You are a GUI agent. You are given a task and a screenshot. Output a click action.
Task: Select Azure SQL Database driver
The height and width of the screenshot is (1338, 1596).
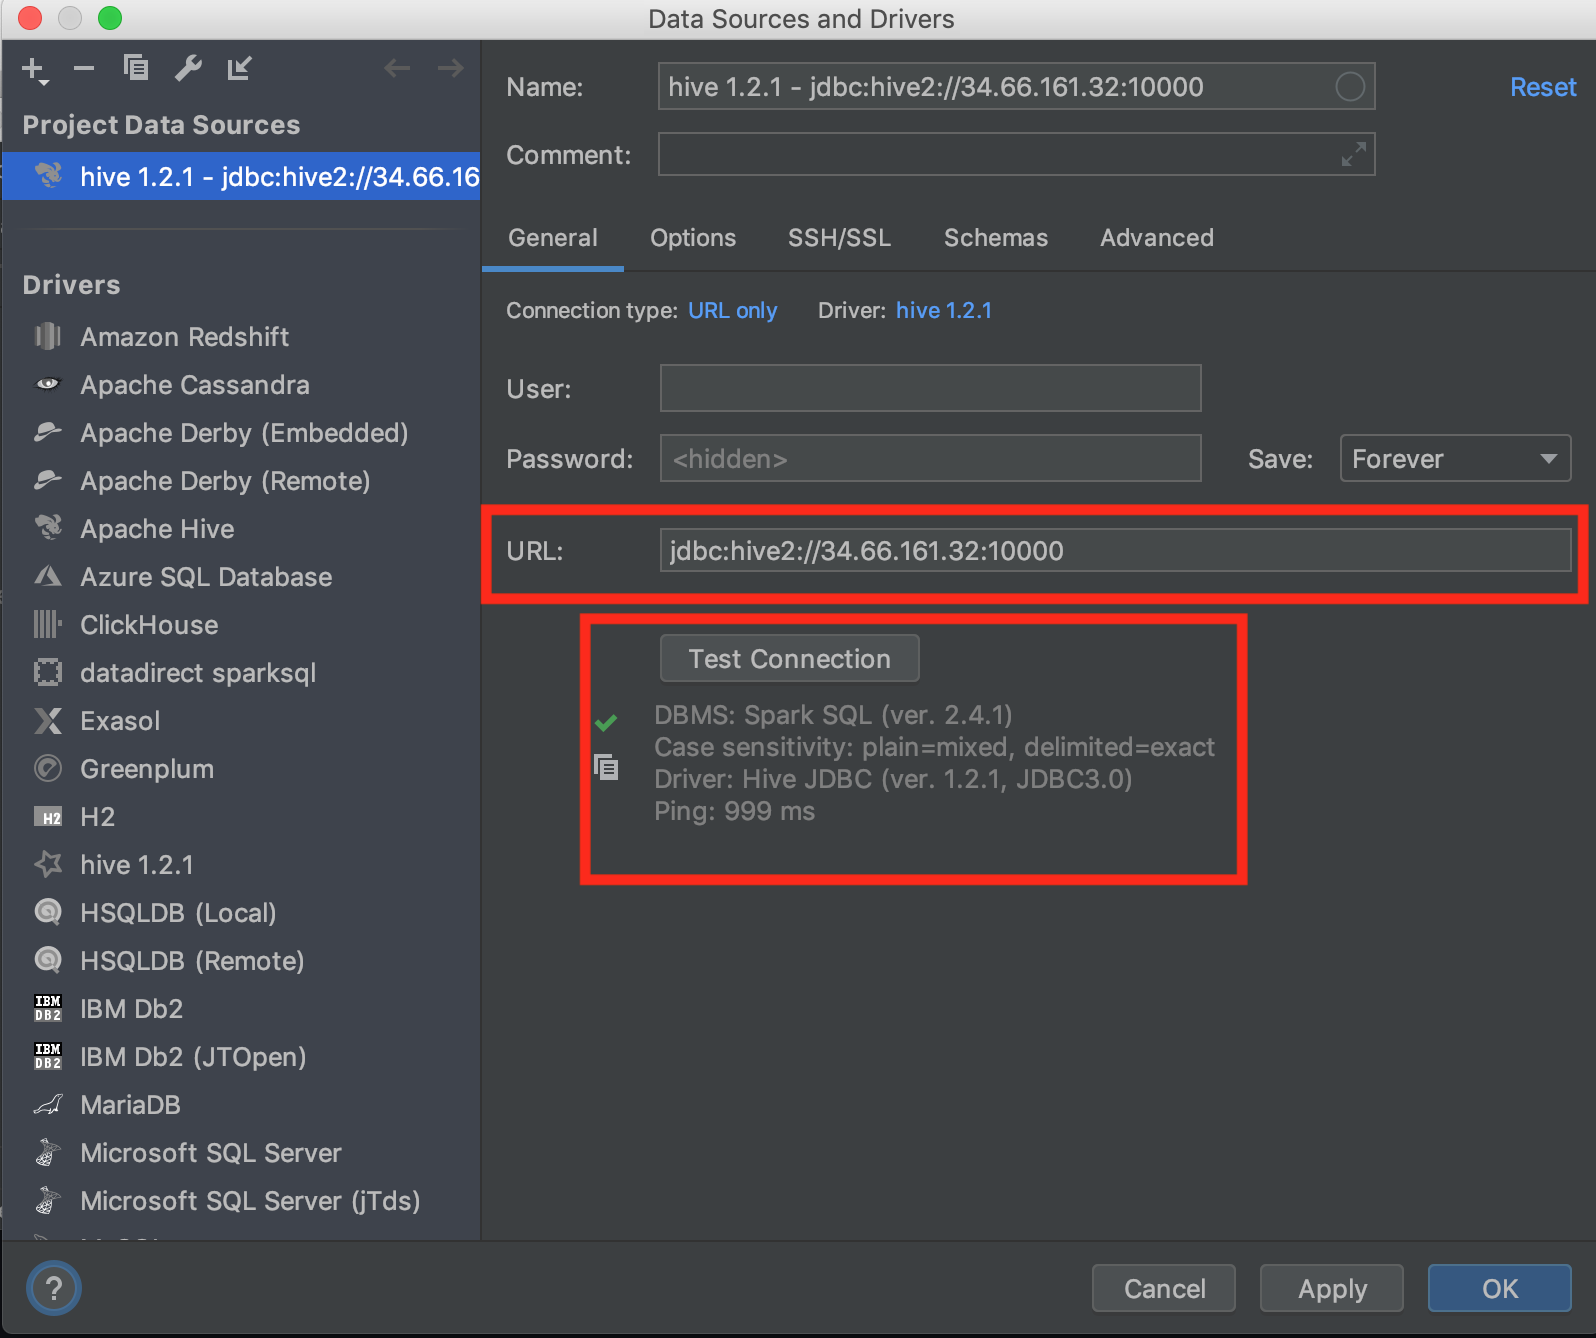coord(240,577)
